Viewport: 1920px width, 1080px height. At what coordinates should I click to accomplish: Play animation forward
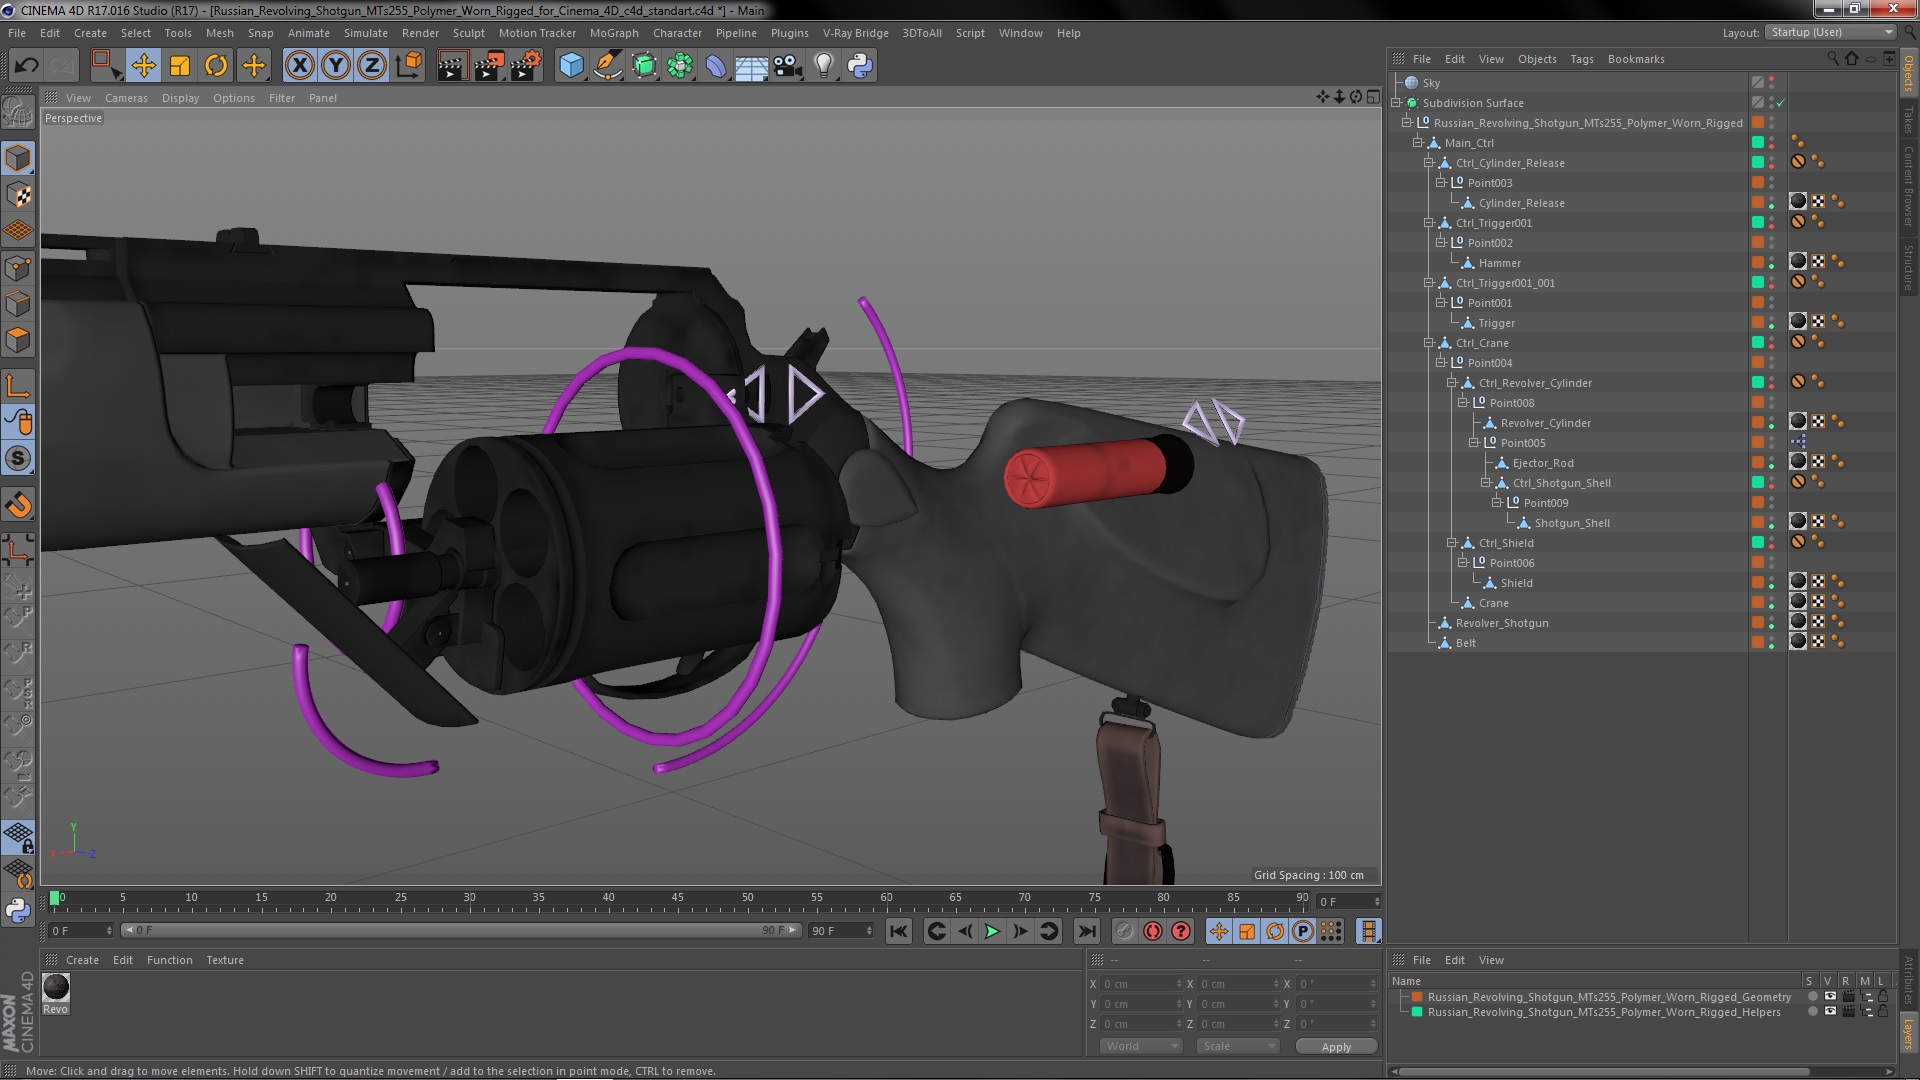(992, 931)
